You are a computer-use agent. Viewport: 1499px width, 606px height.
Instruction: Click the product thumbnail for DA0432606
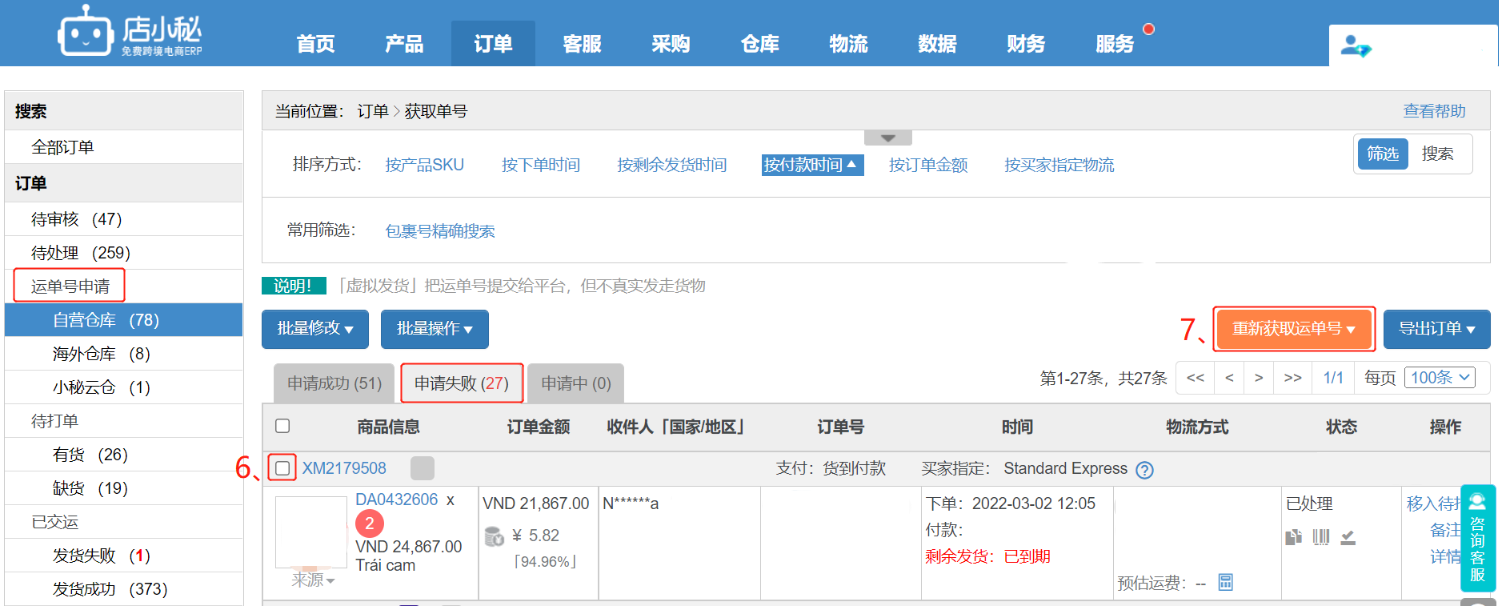pyautogui.click(x=310, y=532)
